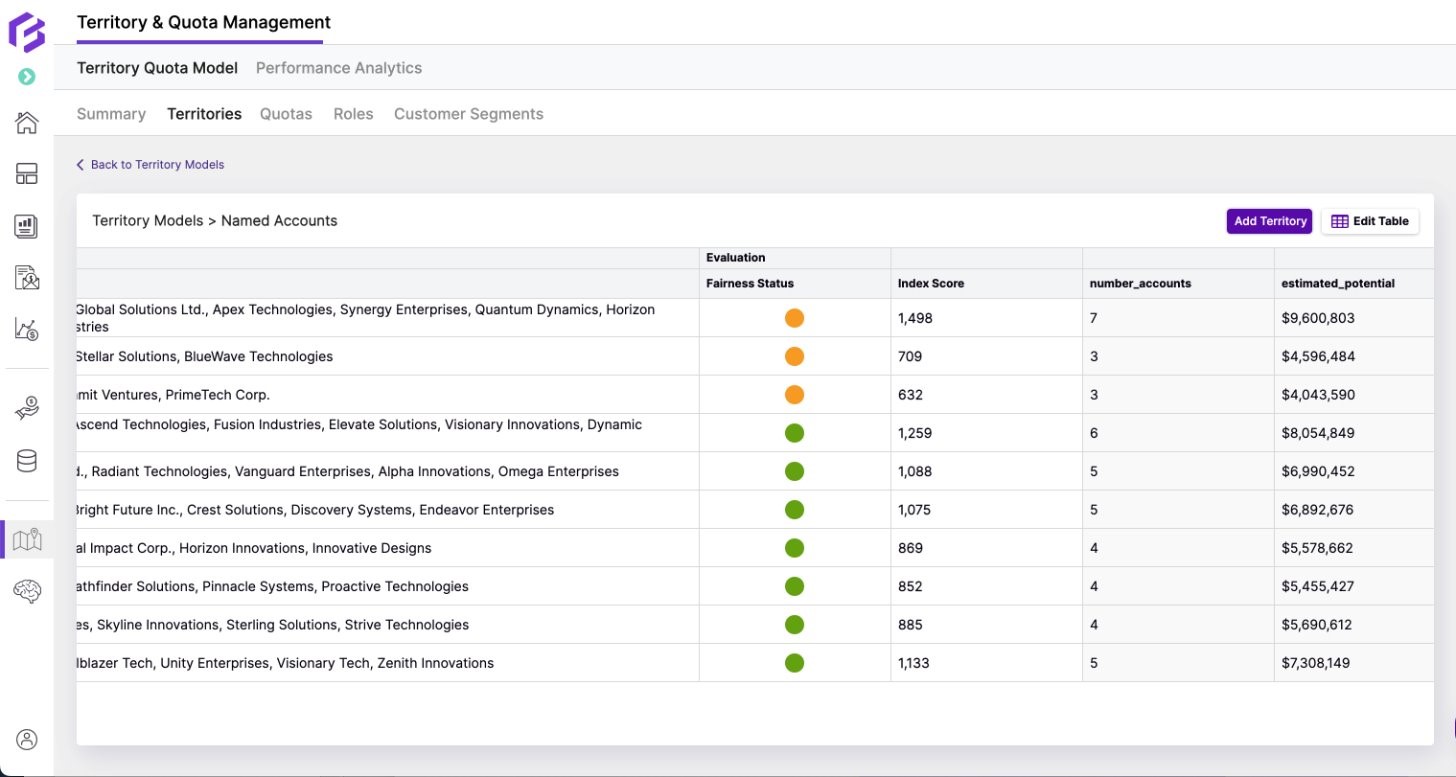Click the Edit Table button
This screenshot has width=1456, height=777.
pos(1369,221)
